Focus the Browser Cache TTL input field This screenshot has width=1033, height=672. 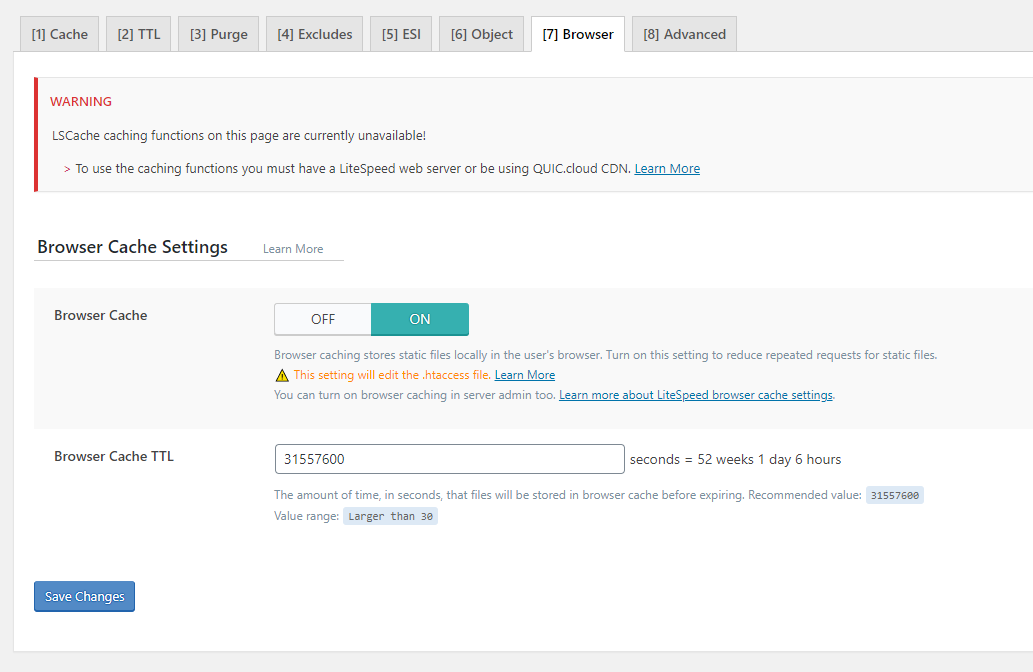click(449, 459)
